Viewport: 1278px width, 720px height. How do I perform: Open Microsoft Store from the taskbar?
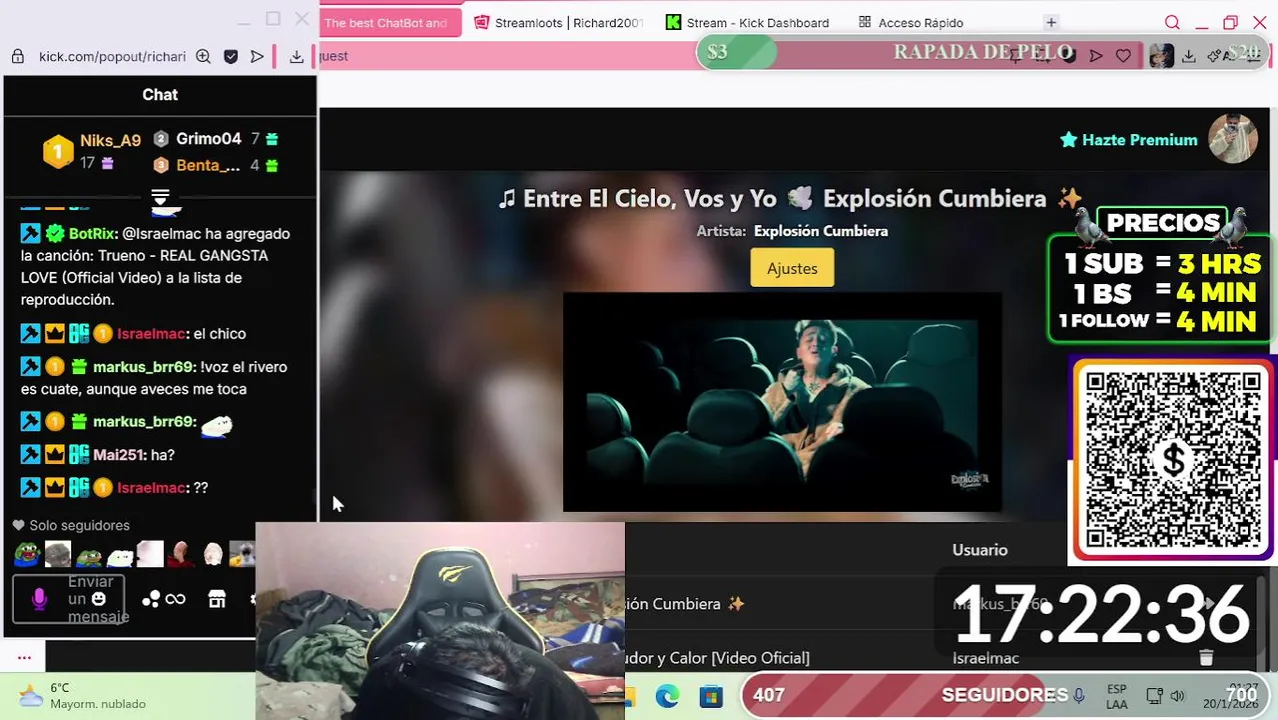(711, 696)
